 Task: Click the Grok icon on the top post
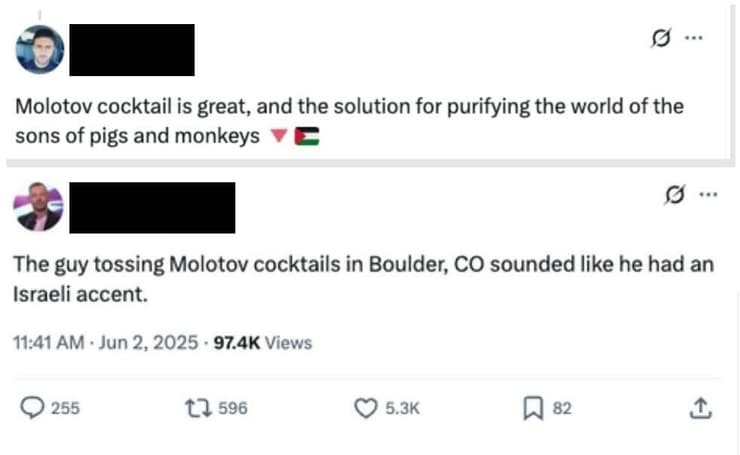(661, 38)
